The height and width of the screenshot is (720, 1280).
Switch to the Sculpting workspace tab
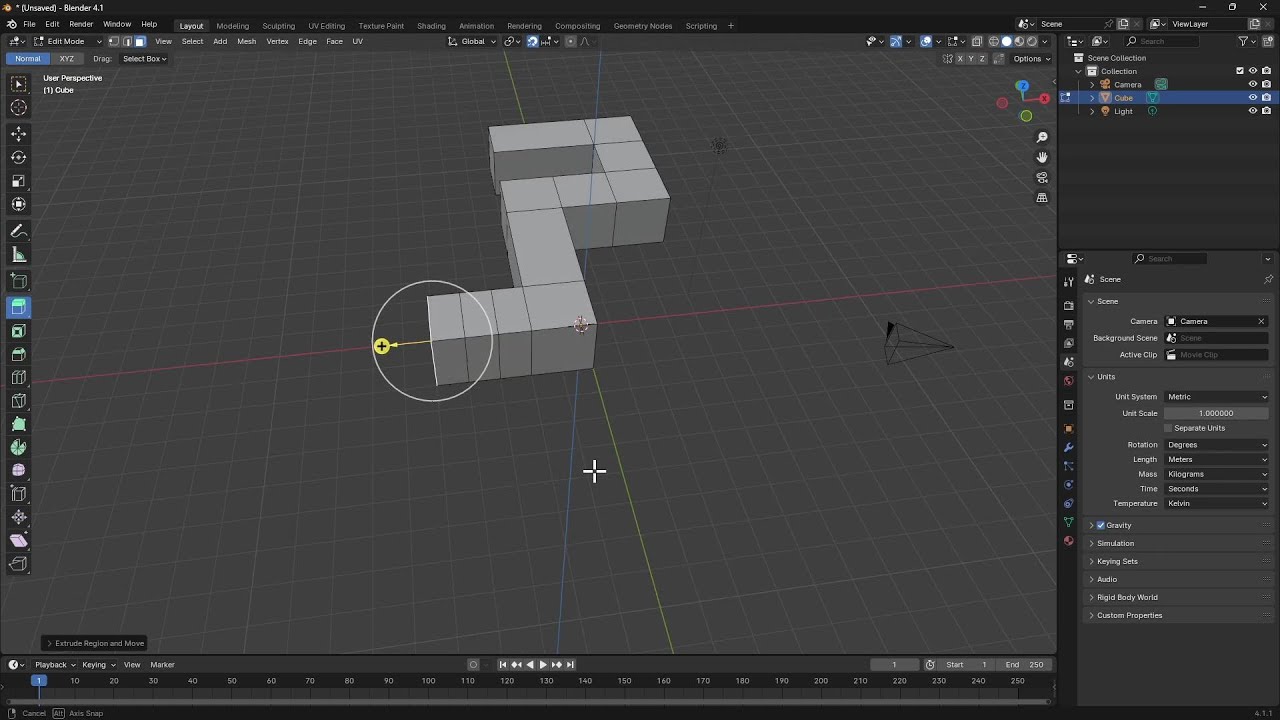coord(278,26)
